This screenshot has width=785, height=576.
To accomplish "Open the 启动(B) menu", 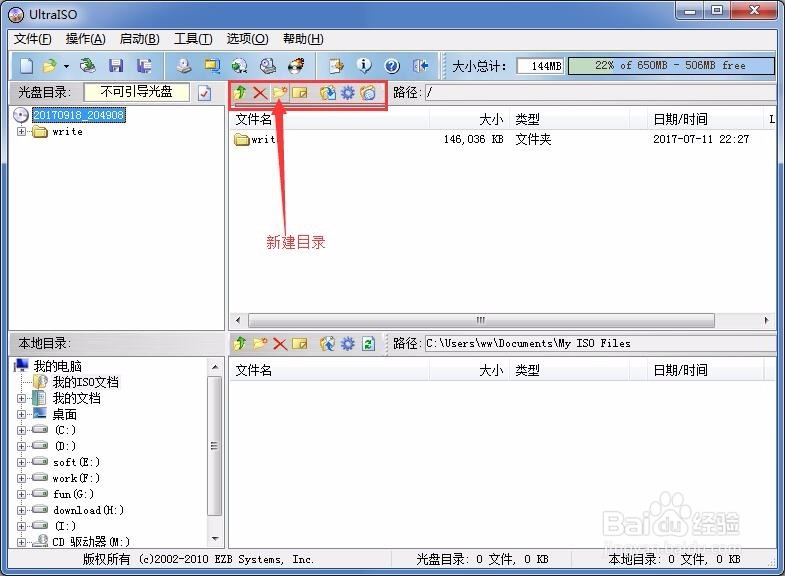I will coord(140,39).
